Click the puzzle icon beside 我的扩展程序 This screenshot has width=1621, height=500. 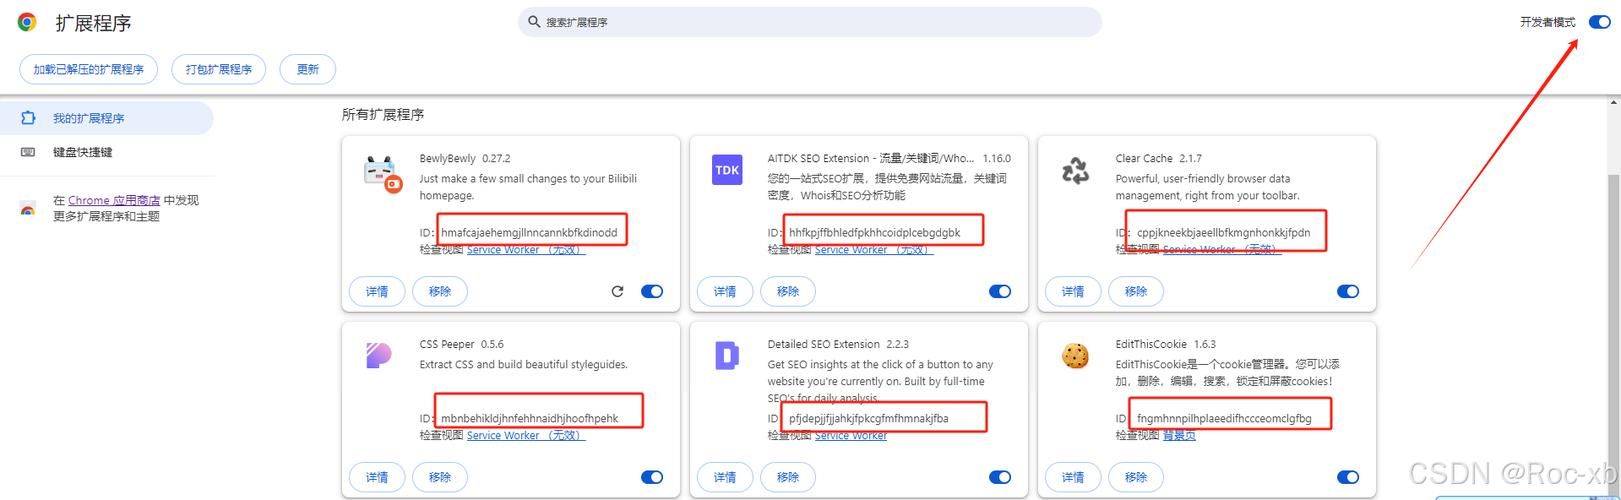pos(28,118)
